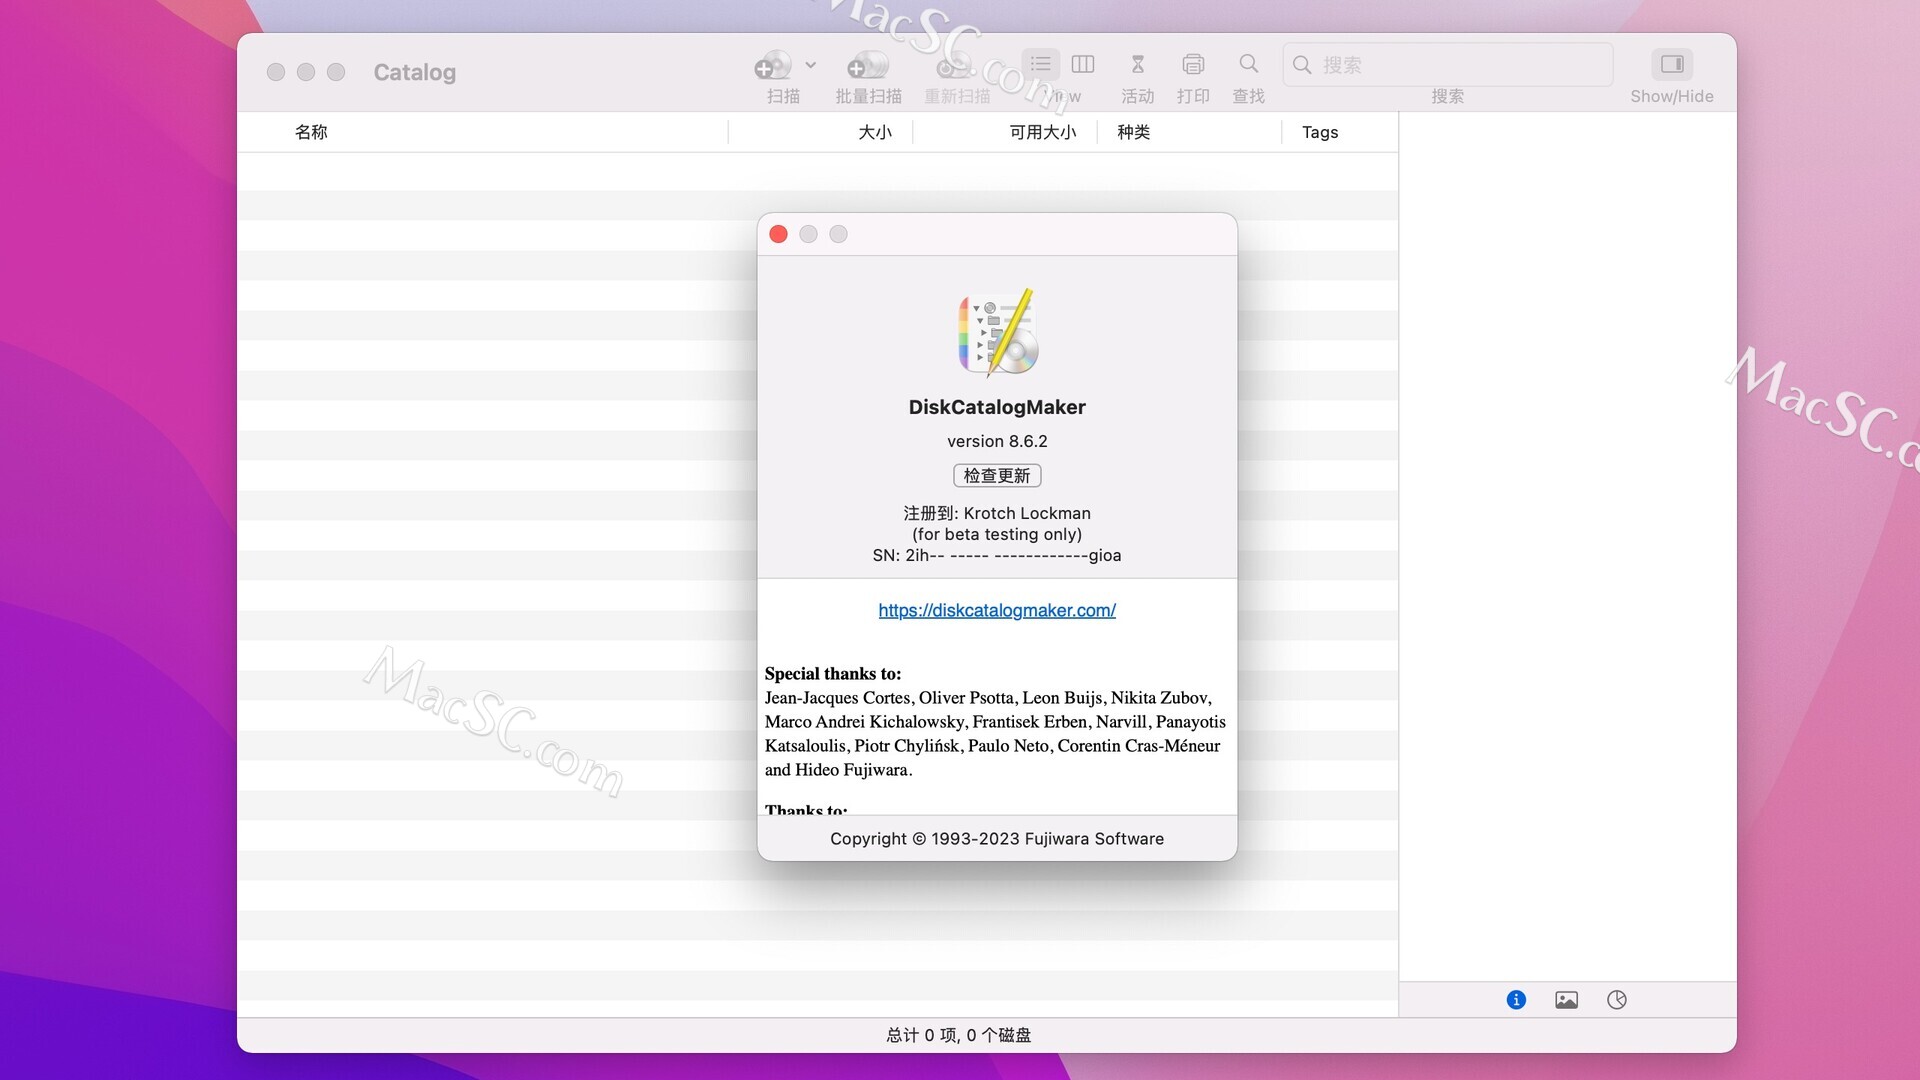Open the image preview pane icon
Screen dimensions: 1920x1080
click(x=1566, y=999)
